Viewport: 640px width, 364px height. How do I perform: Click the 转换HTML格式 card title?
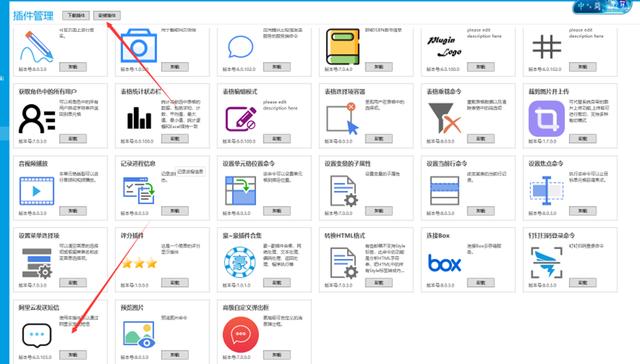tap(344, 235)
